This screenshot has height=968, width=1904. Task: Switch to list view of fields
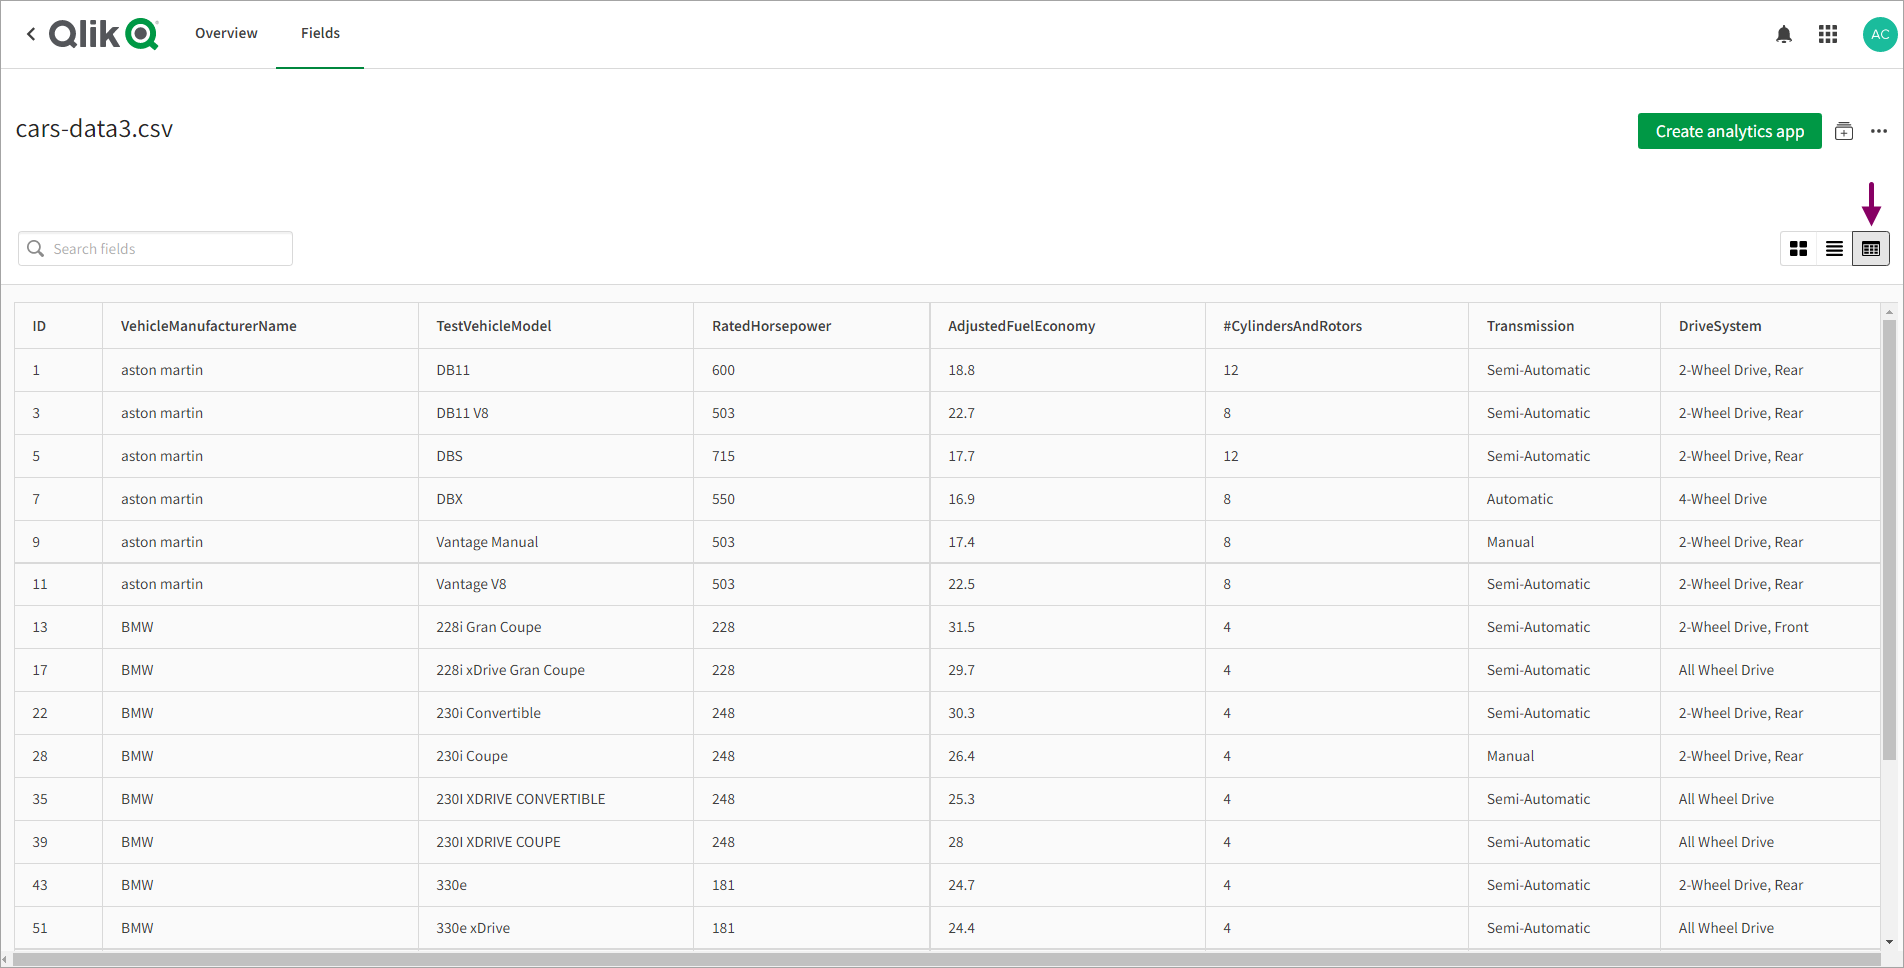click(1834, 249)
